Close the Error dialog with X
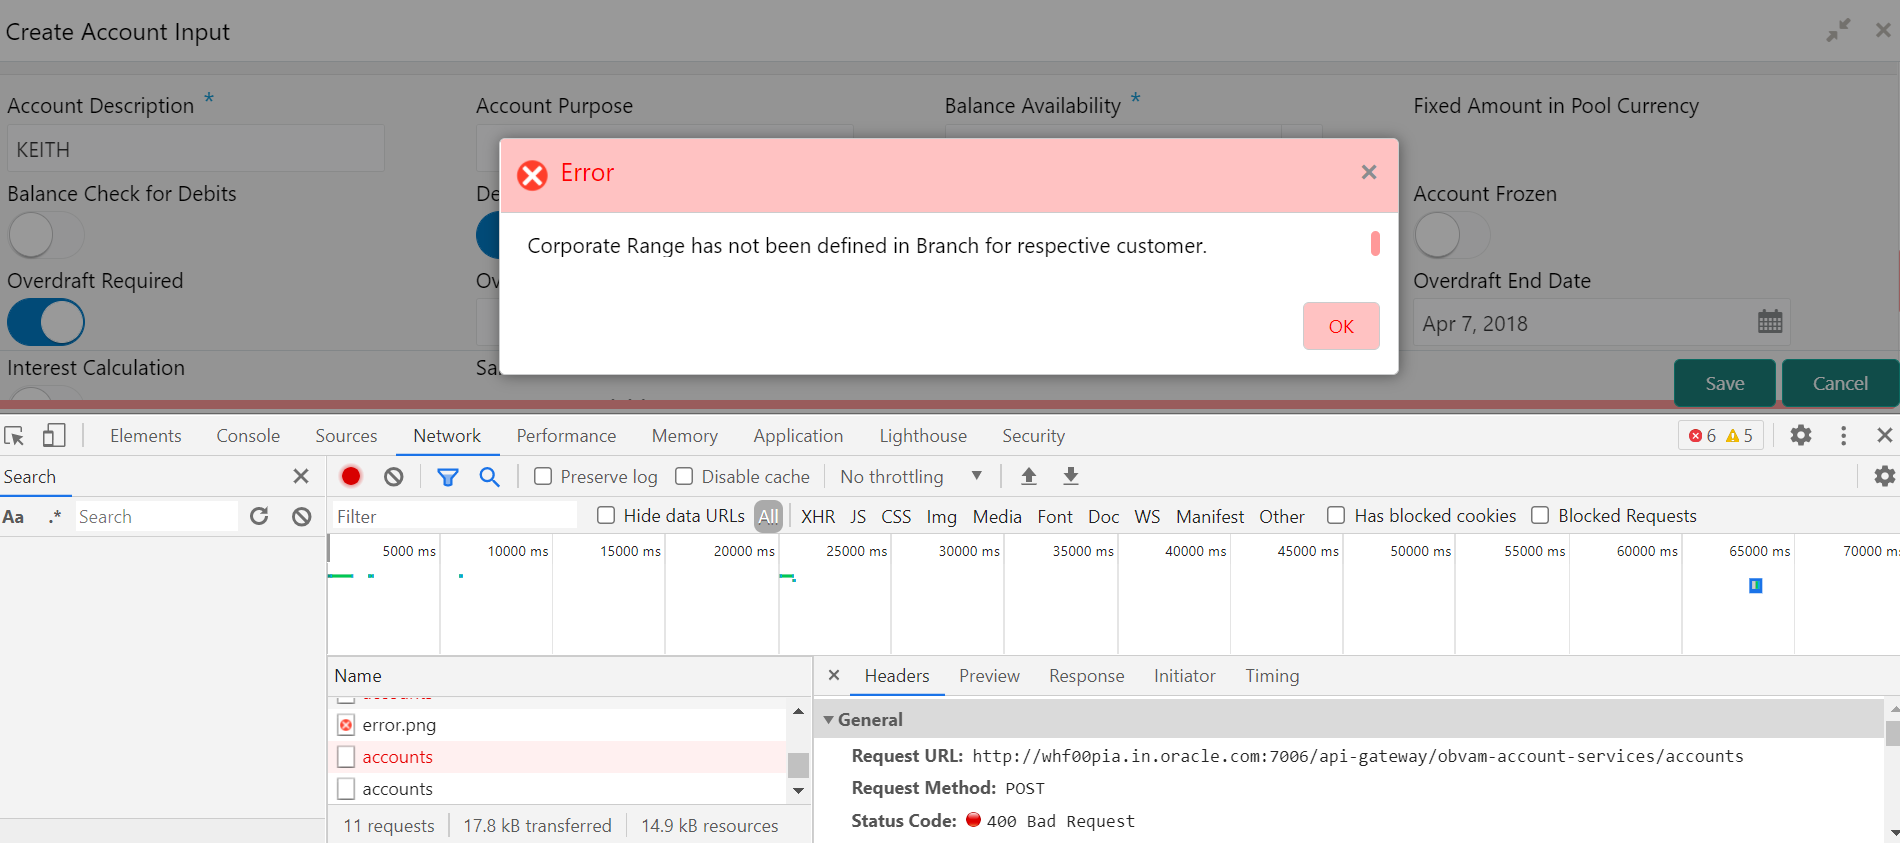This screenshot has width=1900, height=843. coord(1369,172)
